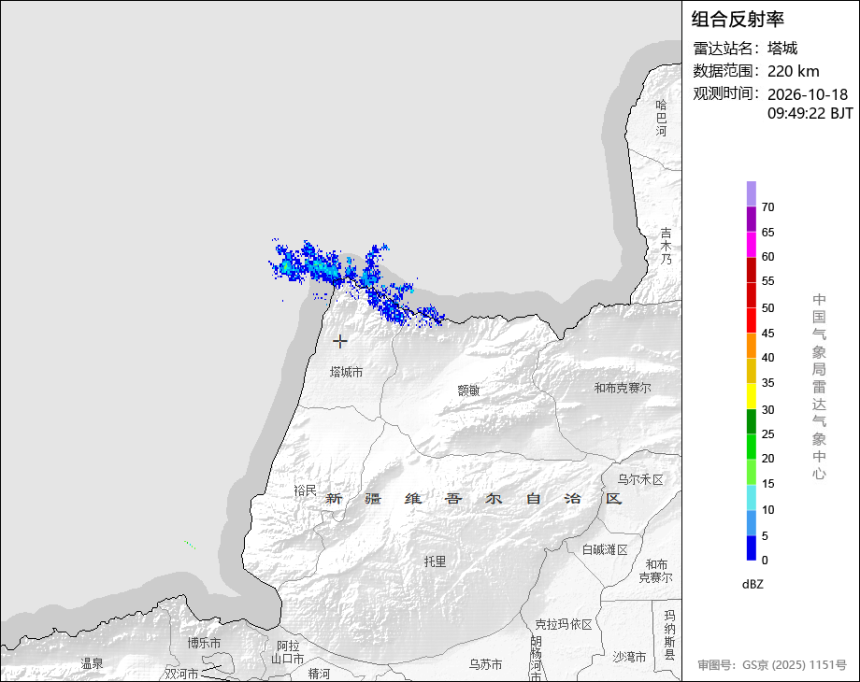Screen dimensions: 860x682
Task: Click the 塔城市 map label
Action: pyautogui.click(x=346, y=373)
